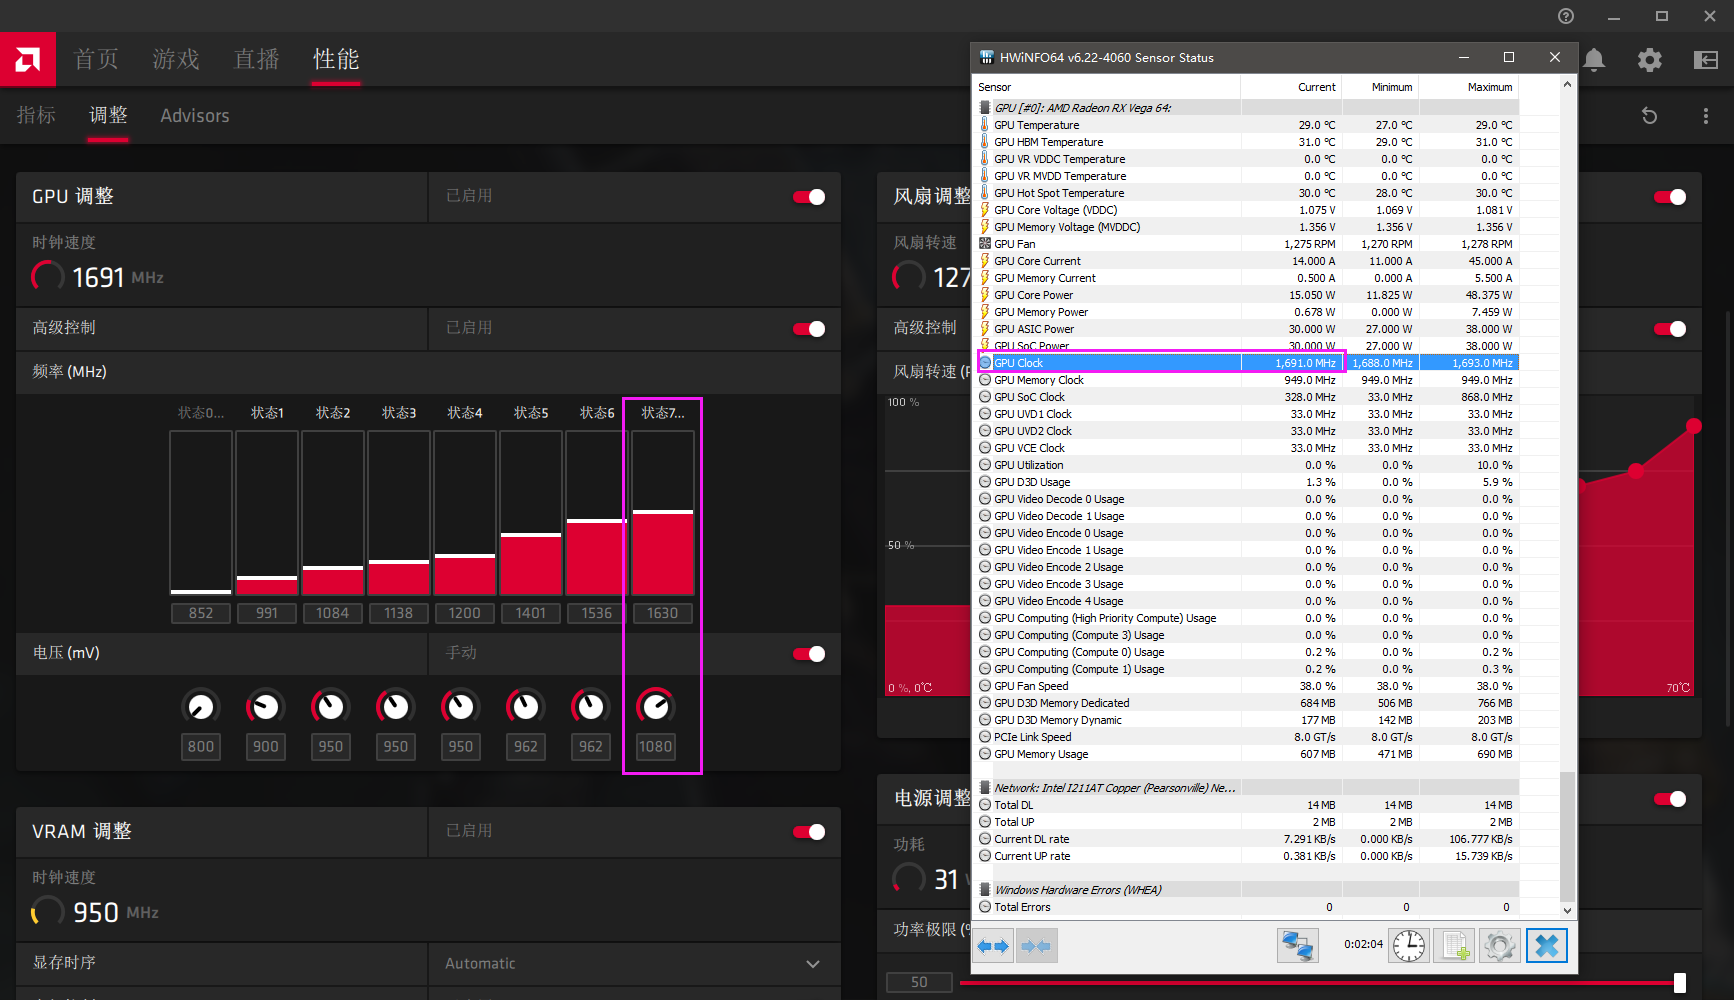Open the 游戏 tab
Image resolution: width=1734 pixels, height=1000 pixels.
click(x=176, y=60)
